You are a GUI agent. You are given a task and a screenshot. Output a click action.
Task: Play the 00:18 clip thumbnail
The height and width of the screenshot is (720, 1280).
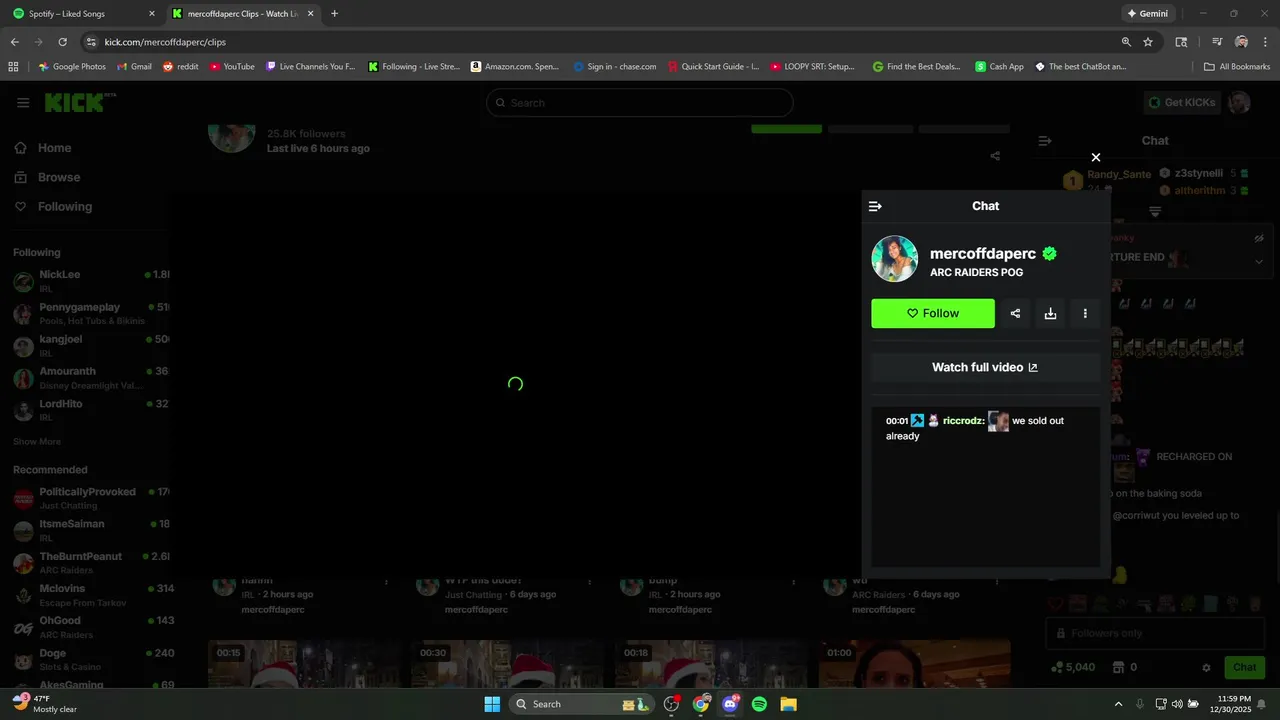711,664
